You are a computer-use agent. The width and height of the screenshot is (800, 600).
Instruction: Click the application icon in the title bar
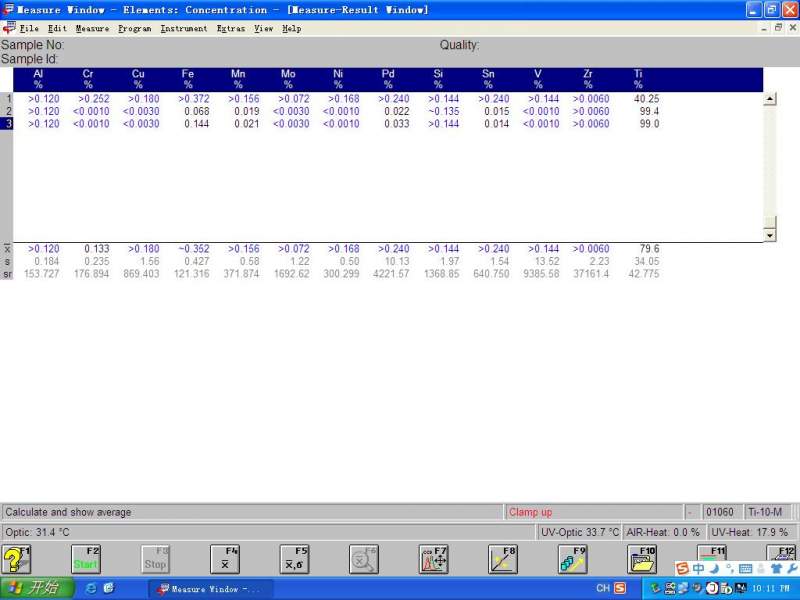pyautogui.click(x=8, y=9)
